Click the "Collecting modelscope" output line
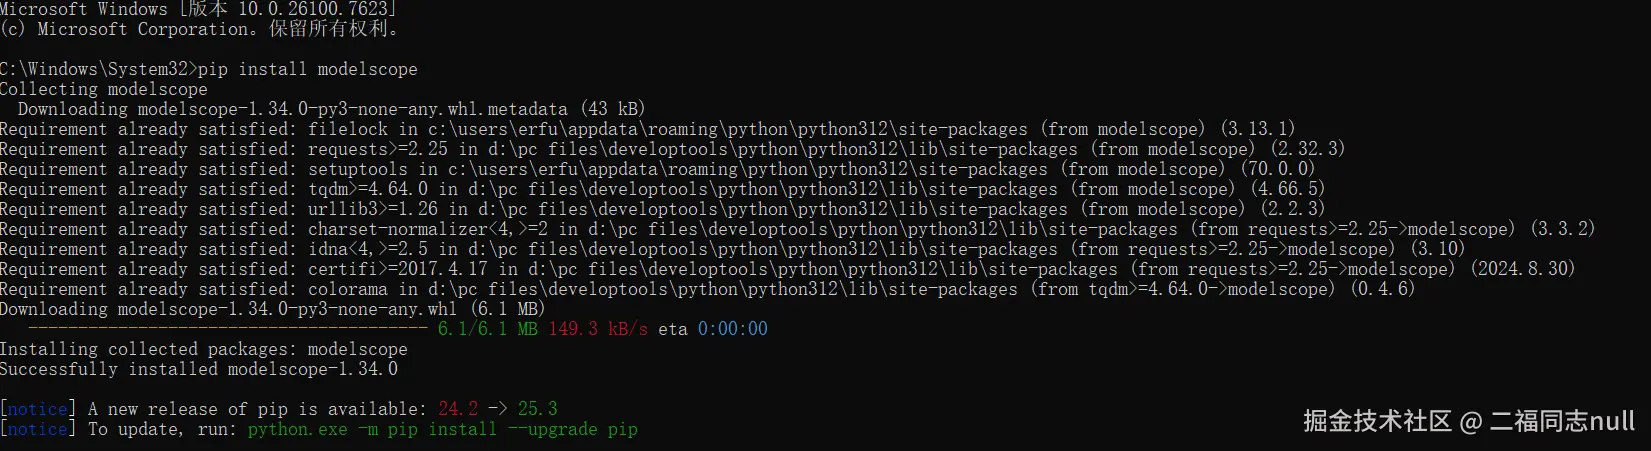This screenshot has height=451, width=1651. pyautogui.click(x=104, y=89)
